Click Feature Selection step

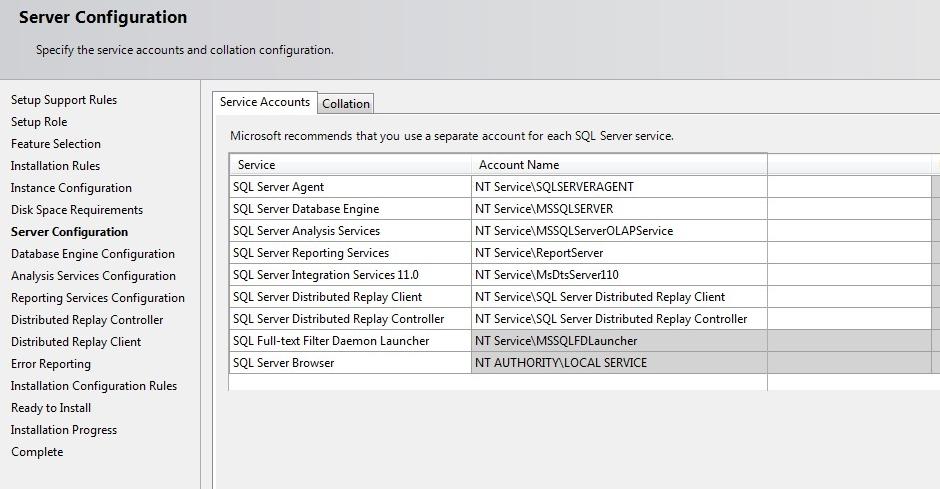(56, 144)
